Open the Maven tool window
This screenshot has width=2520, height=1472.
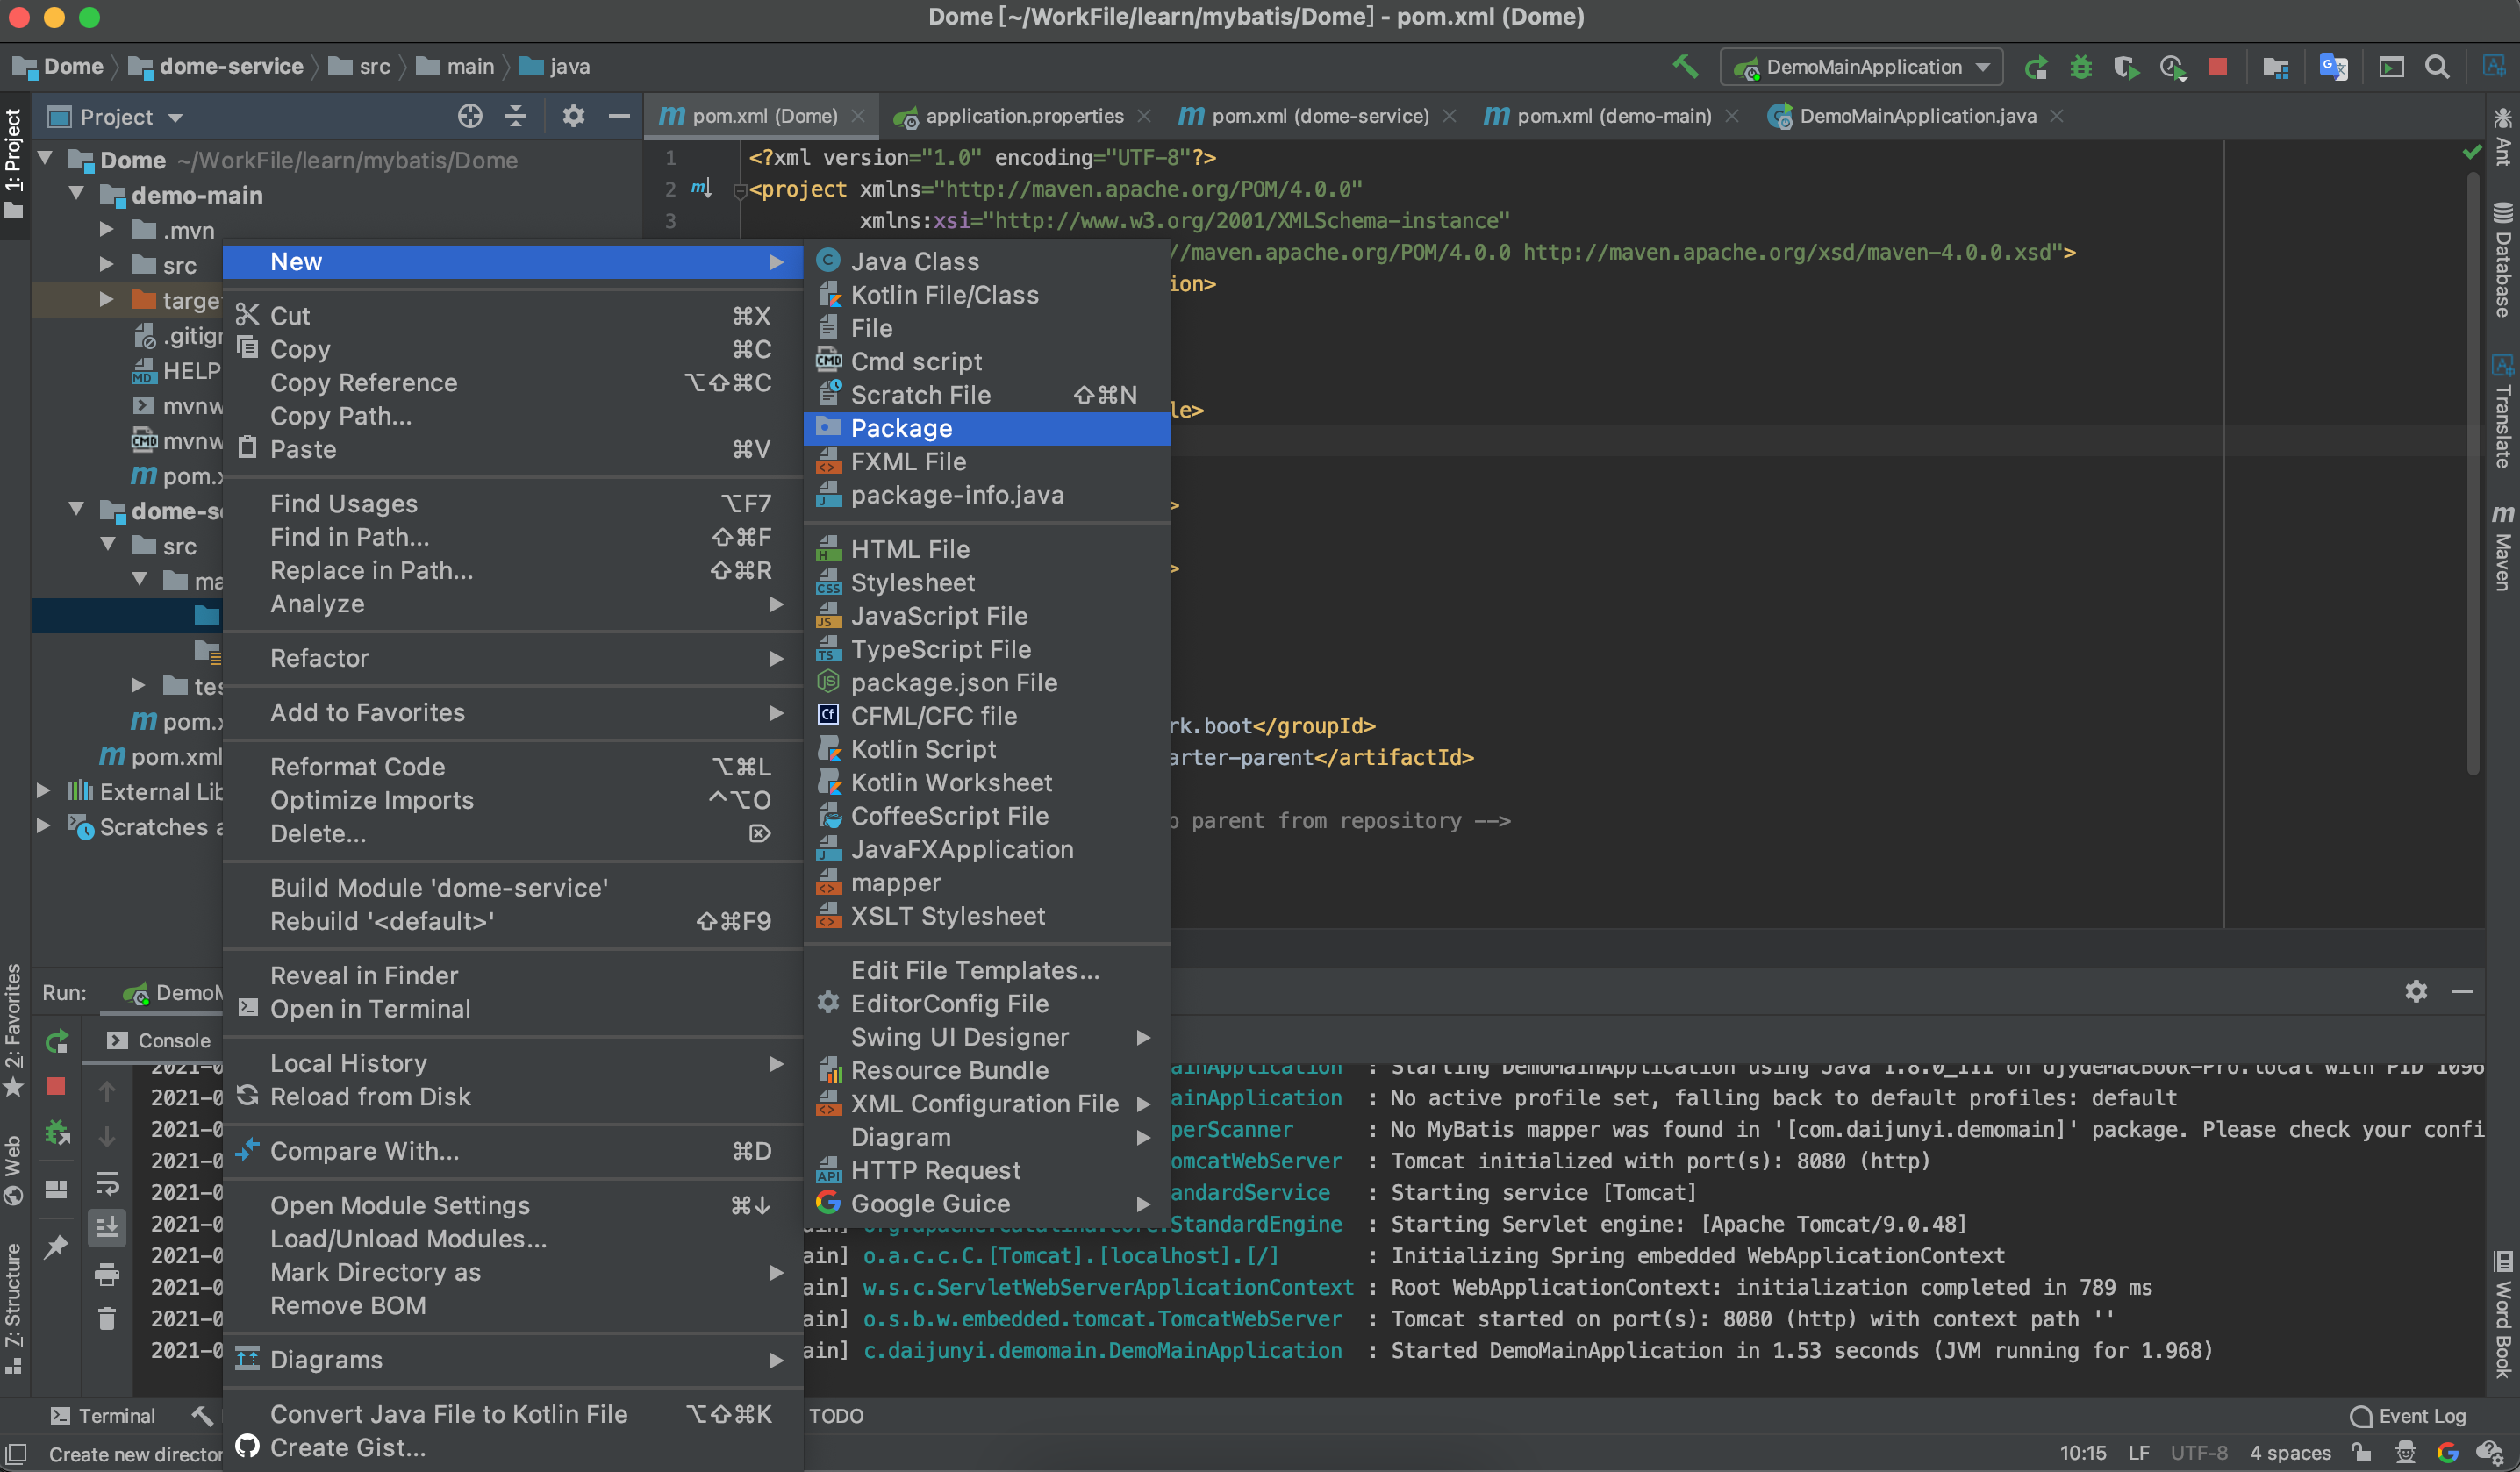pos(2502,548)
